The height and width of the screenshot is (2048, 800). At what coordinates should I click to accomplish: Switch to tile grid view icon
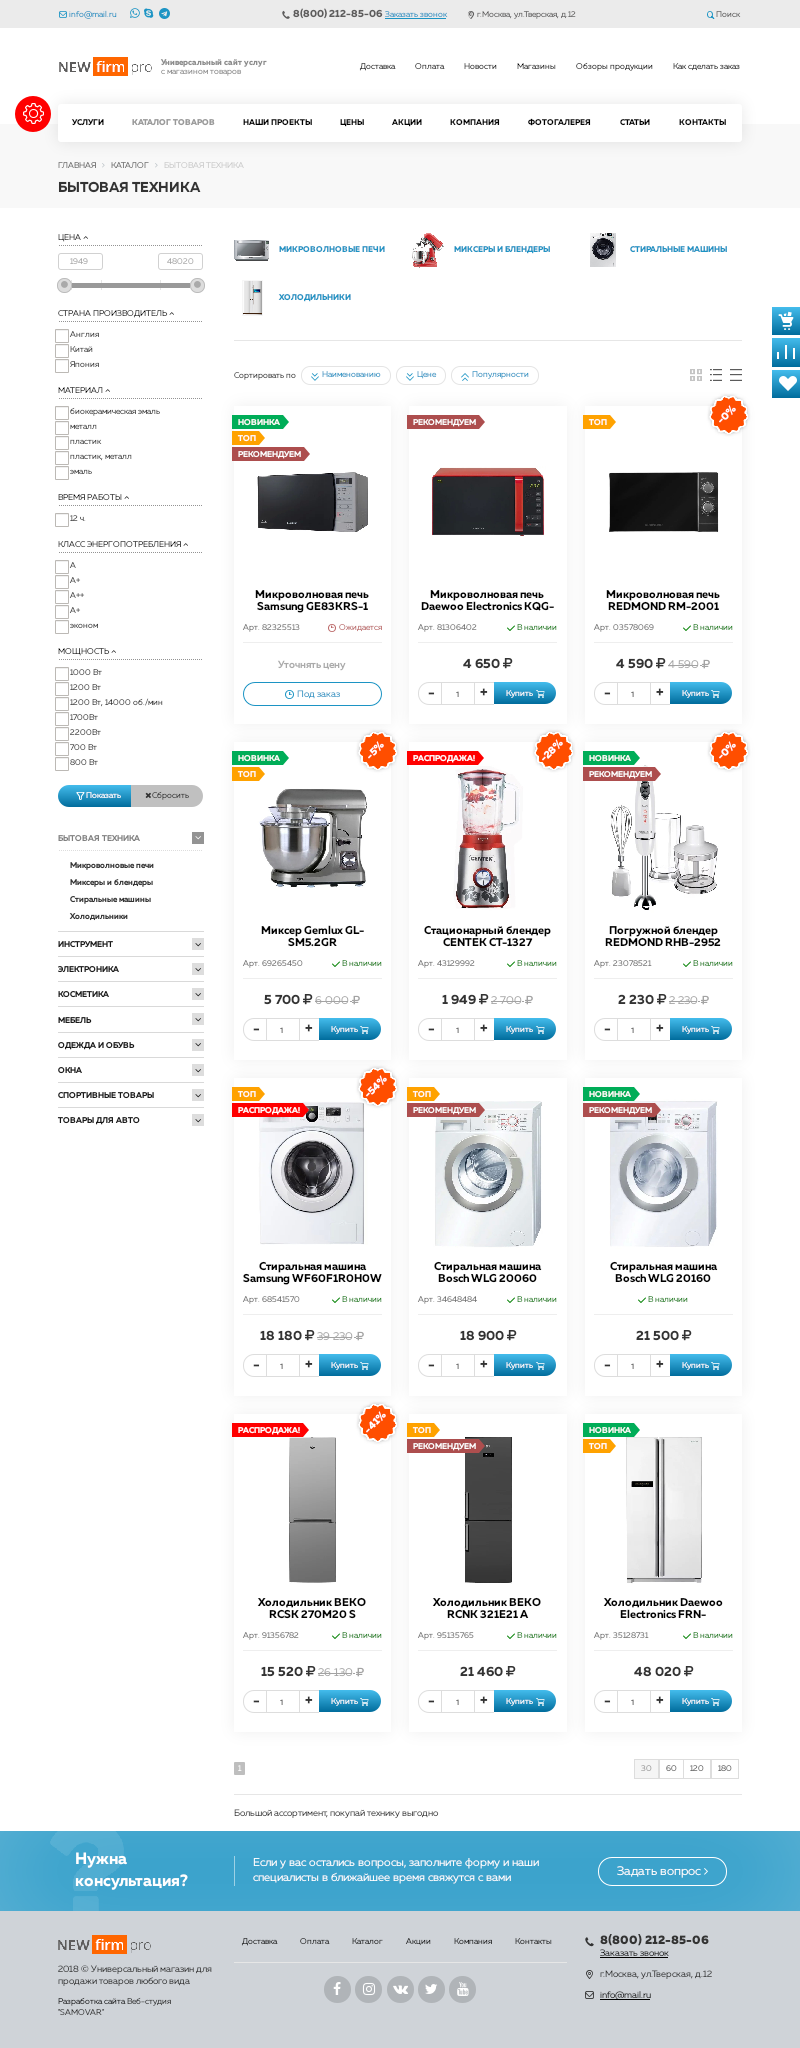pyautogui.click(x=696, y=375)
